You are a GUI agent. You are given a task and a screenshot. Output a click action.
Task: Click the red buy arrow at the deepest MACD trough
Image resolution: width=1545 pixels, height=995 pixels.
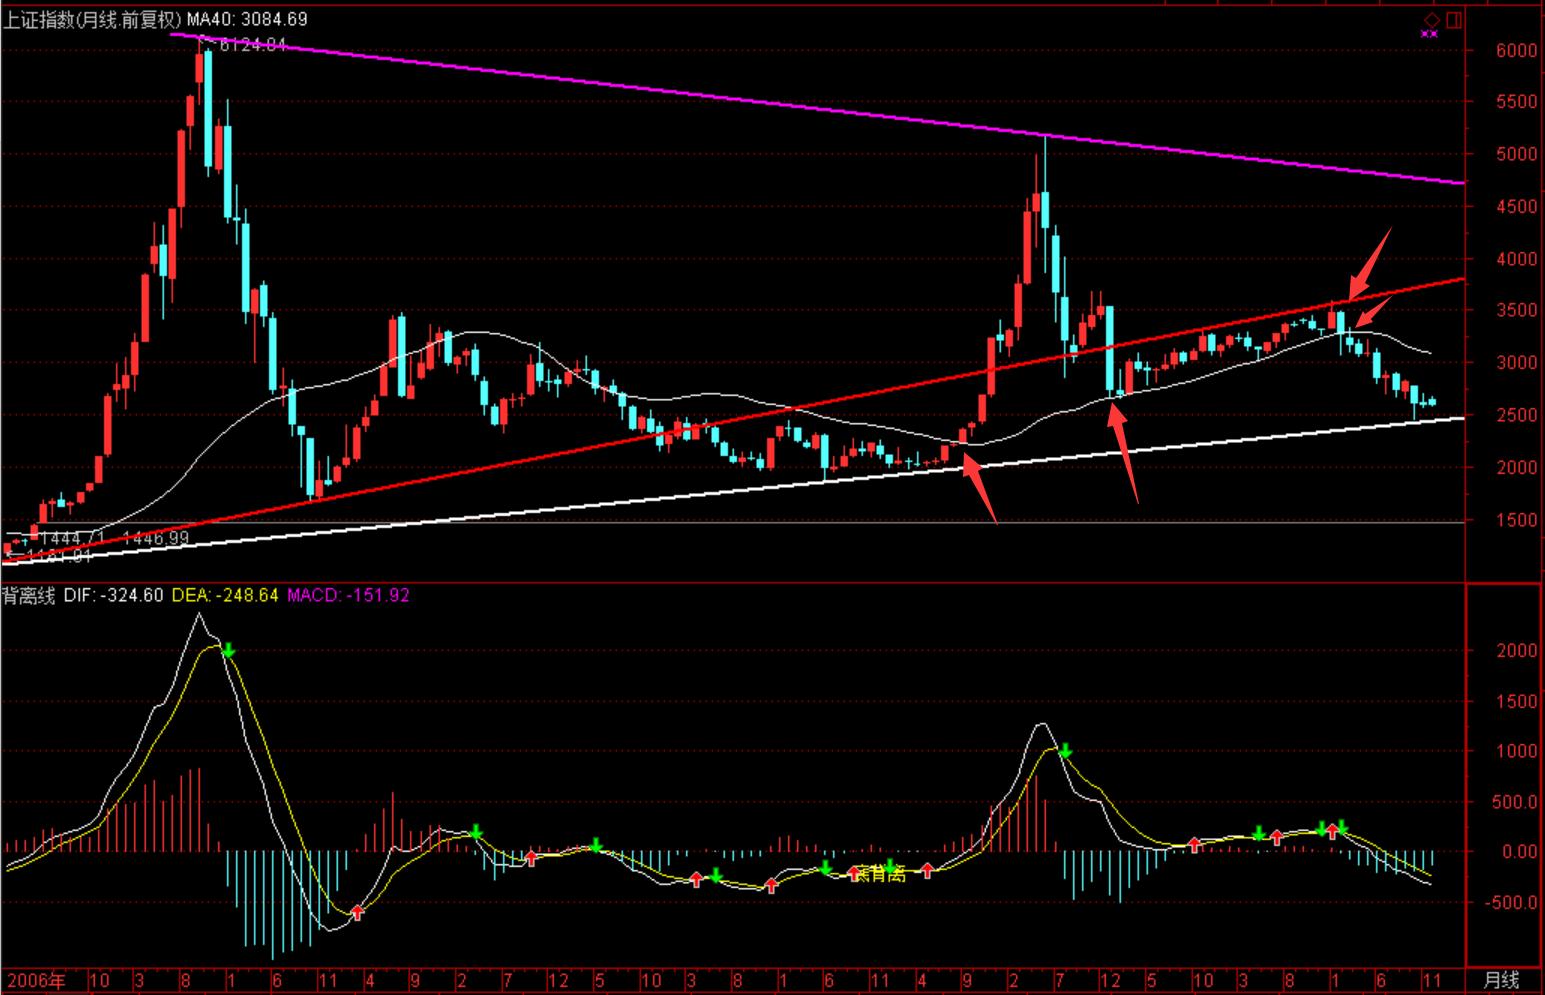tap(357, 912)
